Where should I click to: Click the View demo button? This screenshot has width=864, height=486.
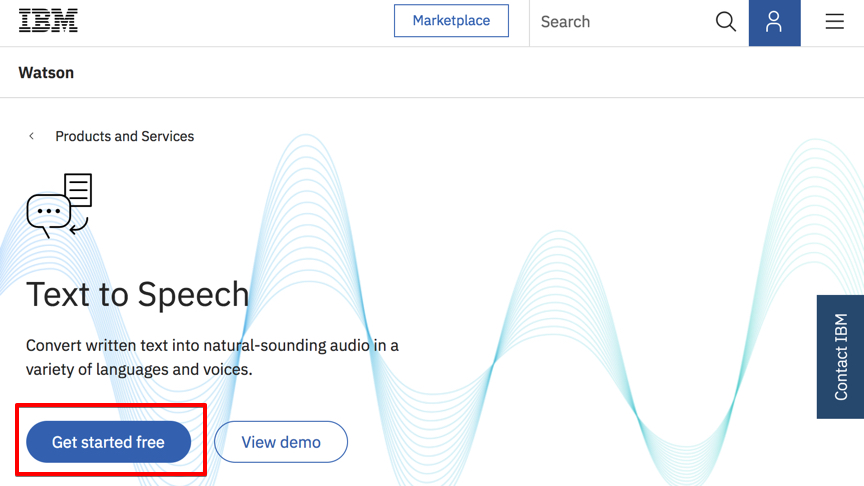(281, 442)
